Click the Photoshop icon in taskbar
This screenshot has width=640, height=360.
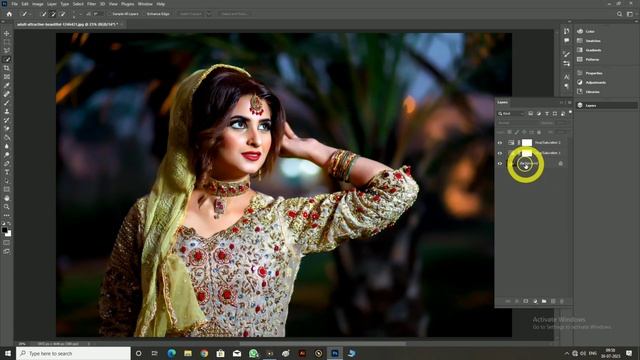[x=335, y=353]
